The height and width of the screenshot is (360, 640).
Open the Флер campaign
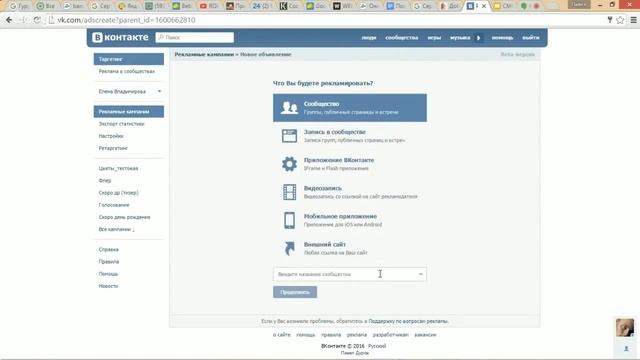[x=105, y=180]
